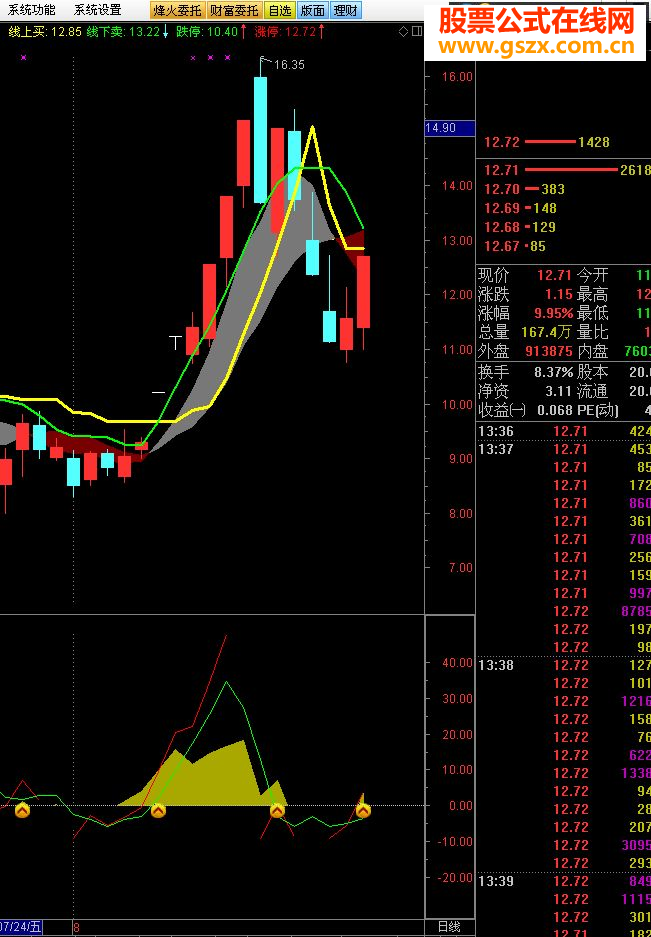Click the 16.00 price axis label
Viewport: 651px width, 937px height.
click(457, 76)
